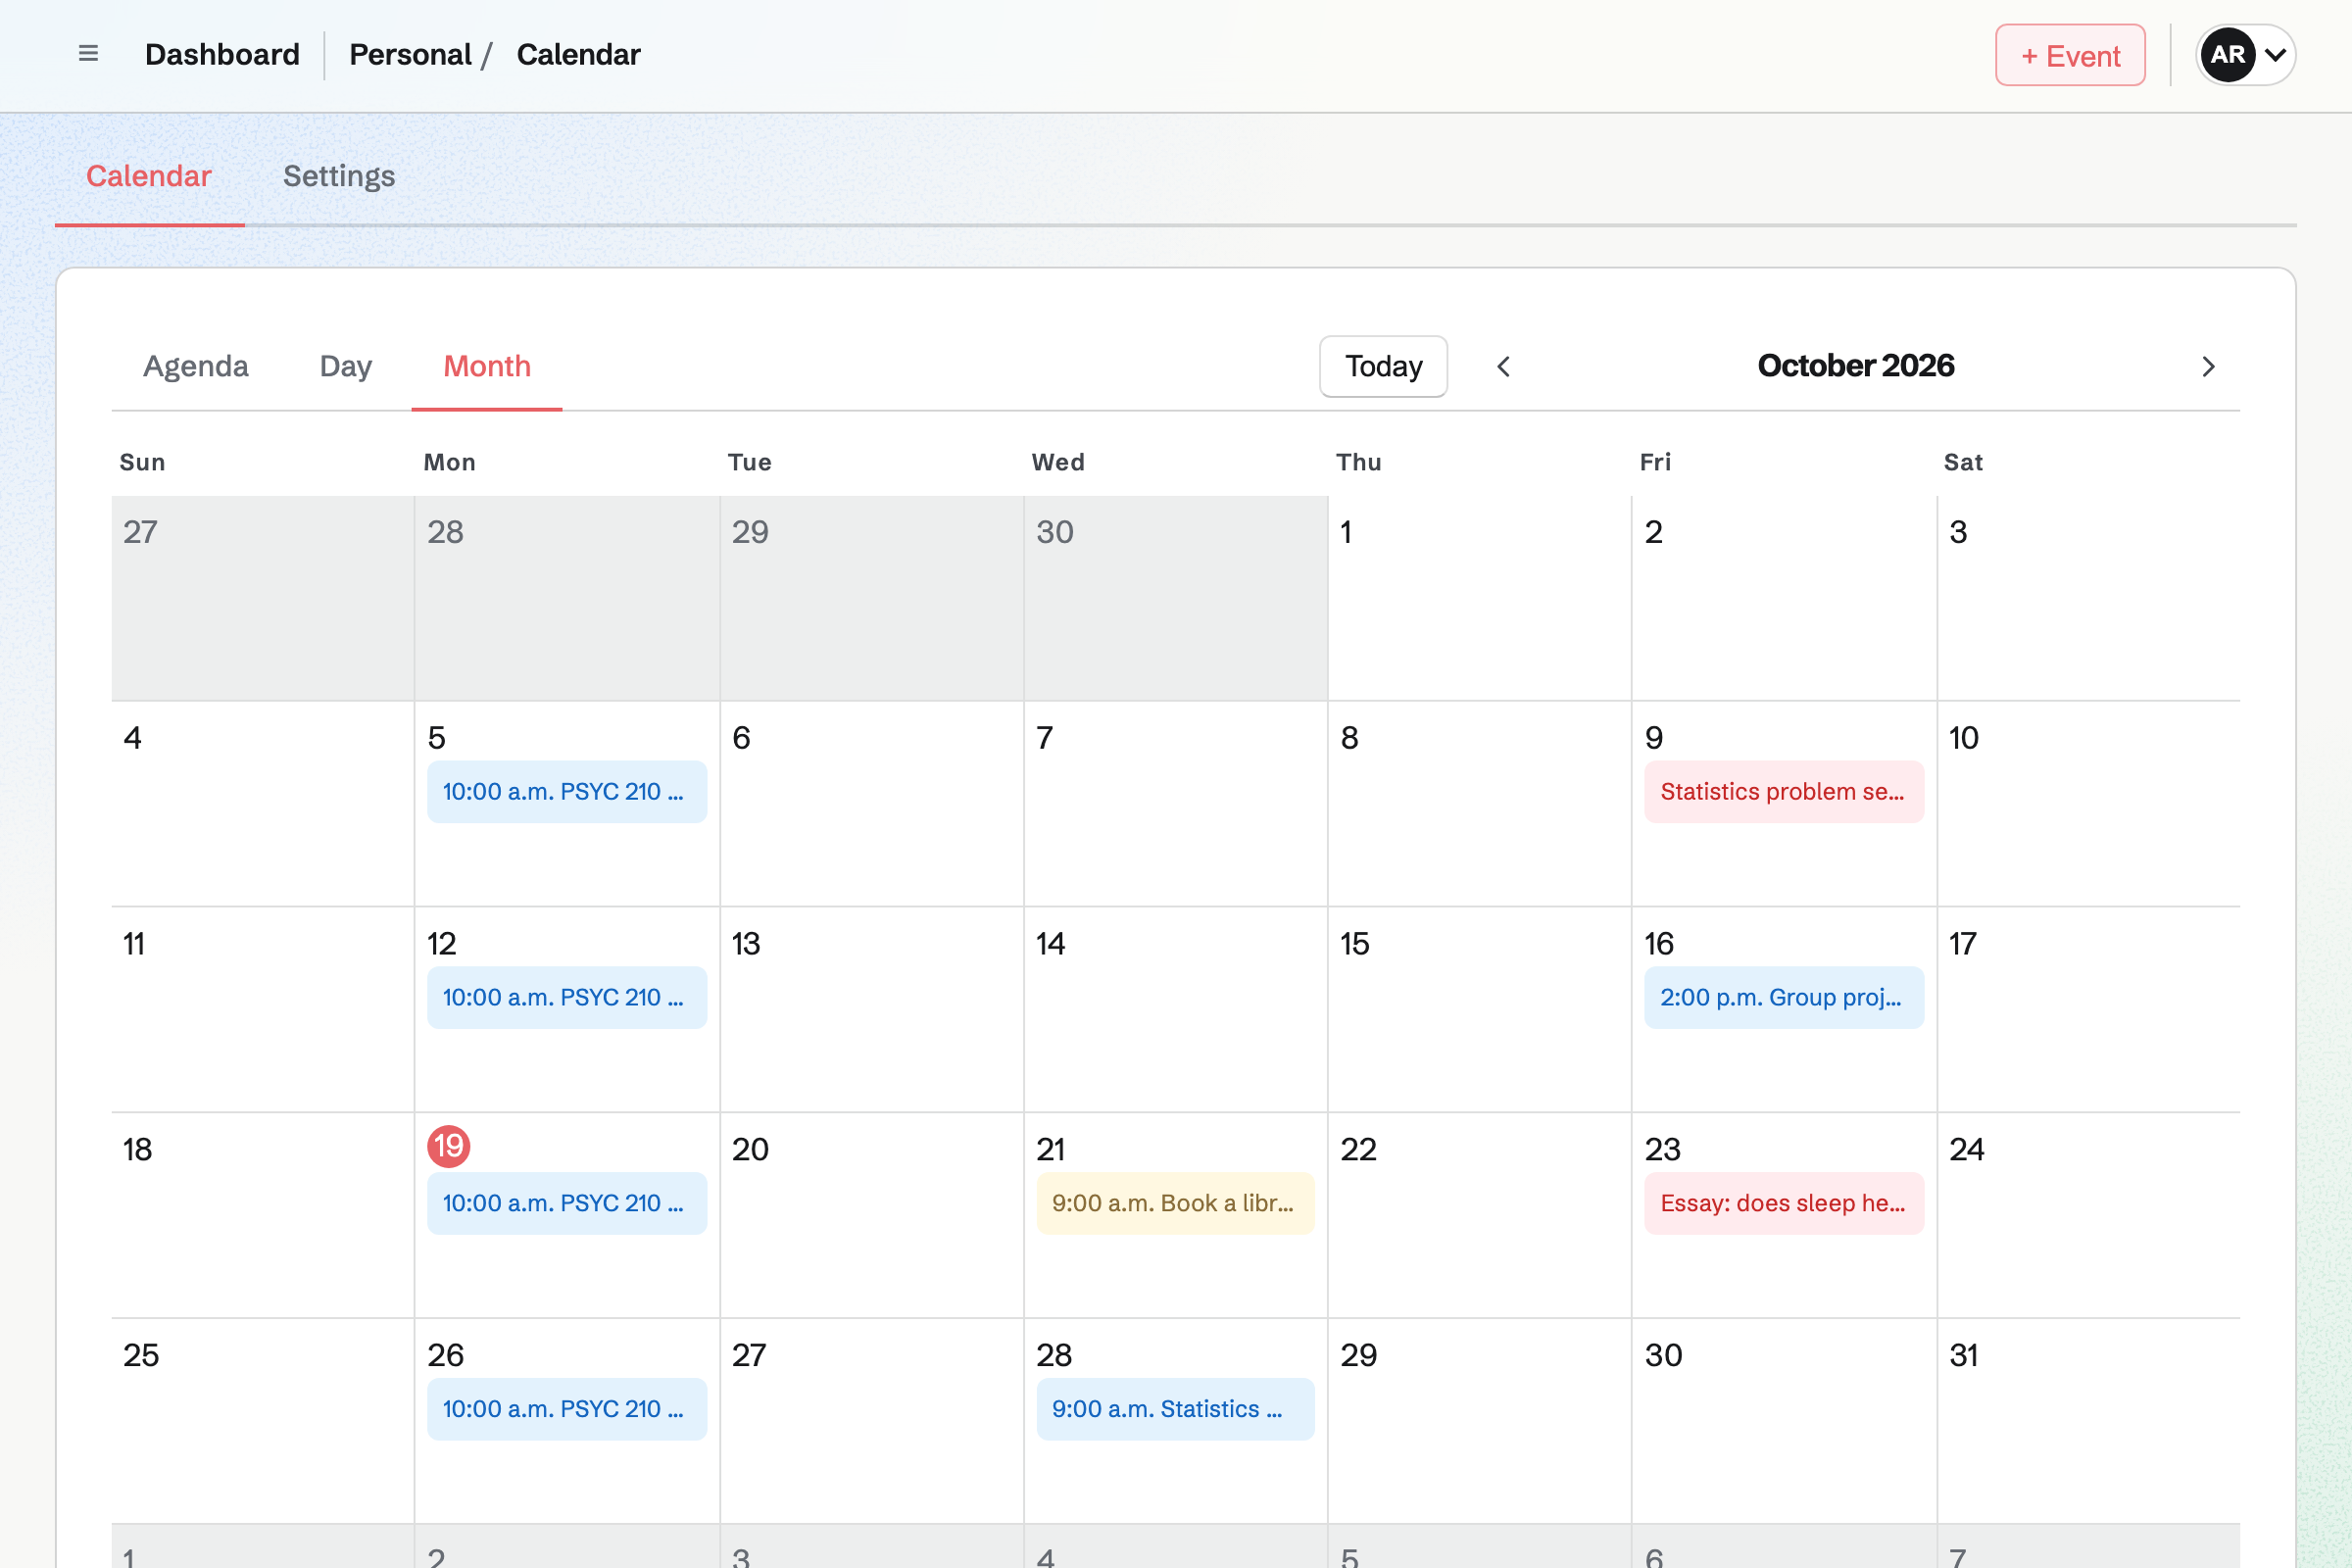This screenshot has height=1568, width=2352.
Task: Click the October 2026 month title
Action: (1856, 366)
